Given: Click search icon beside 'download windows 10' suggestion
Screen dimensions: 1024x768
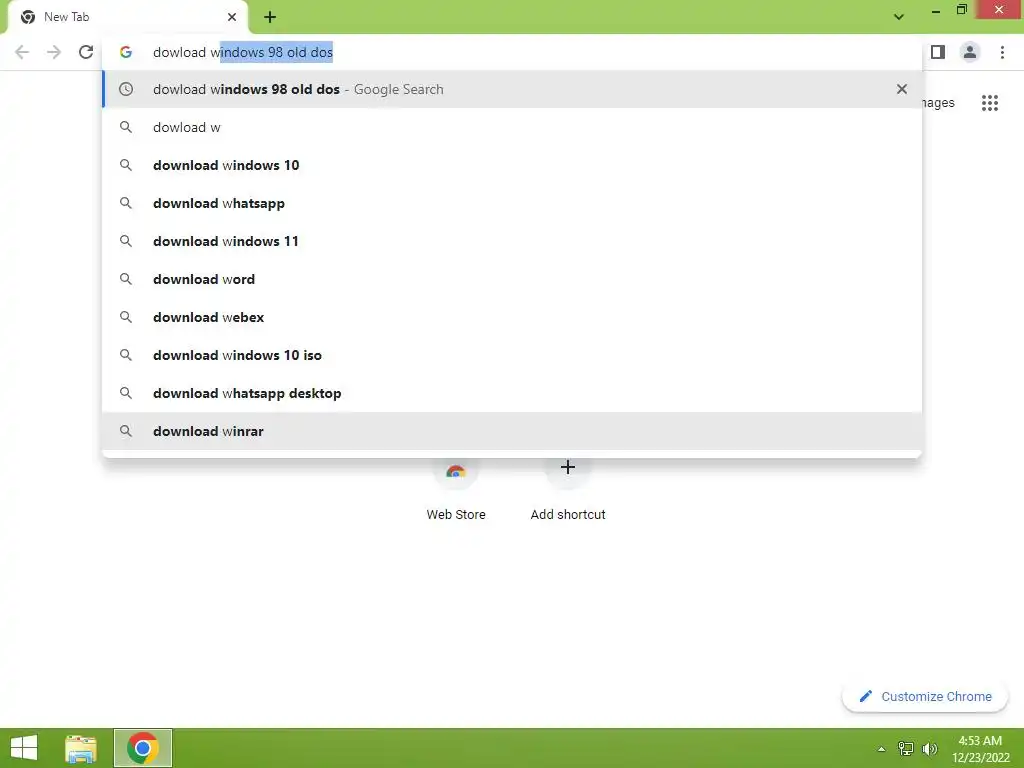Looking at the screenshot, I should pyautogui.click(x=126, y=165).
